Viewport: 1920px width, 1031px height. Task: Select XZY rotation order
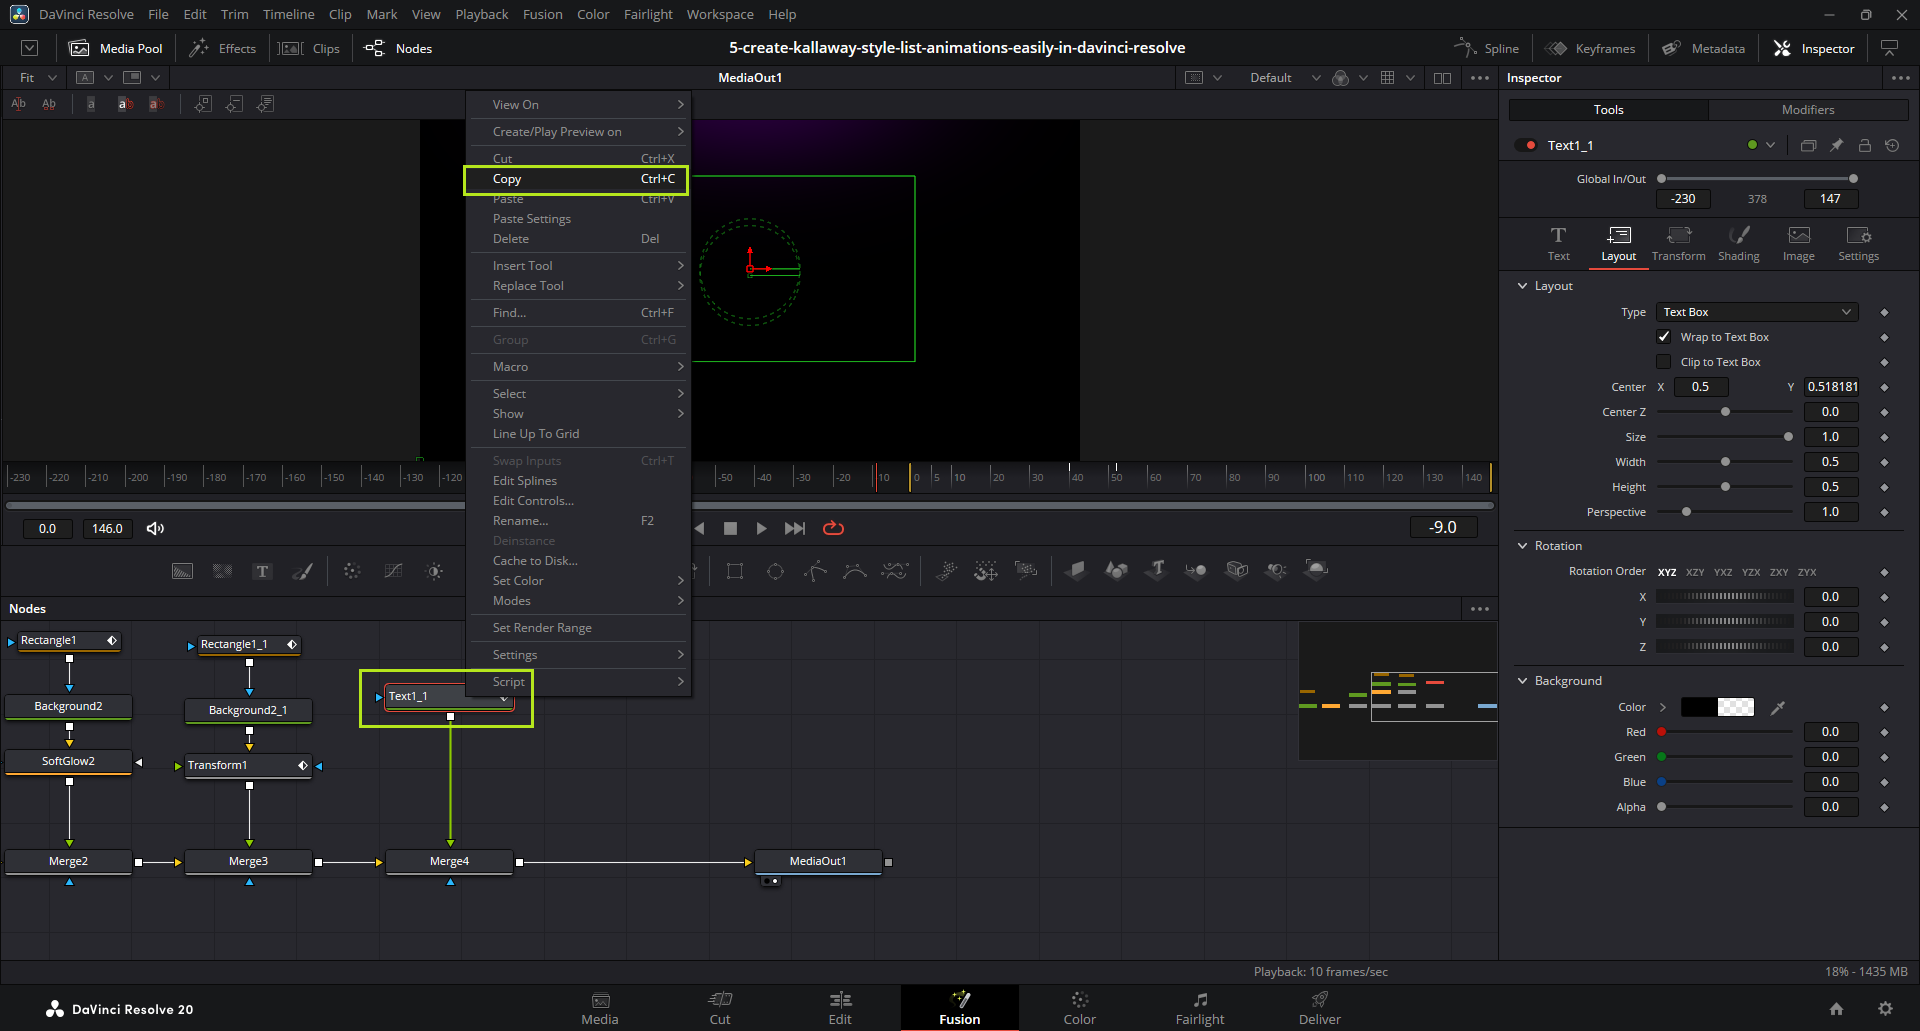1694,572
